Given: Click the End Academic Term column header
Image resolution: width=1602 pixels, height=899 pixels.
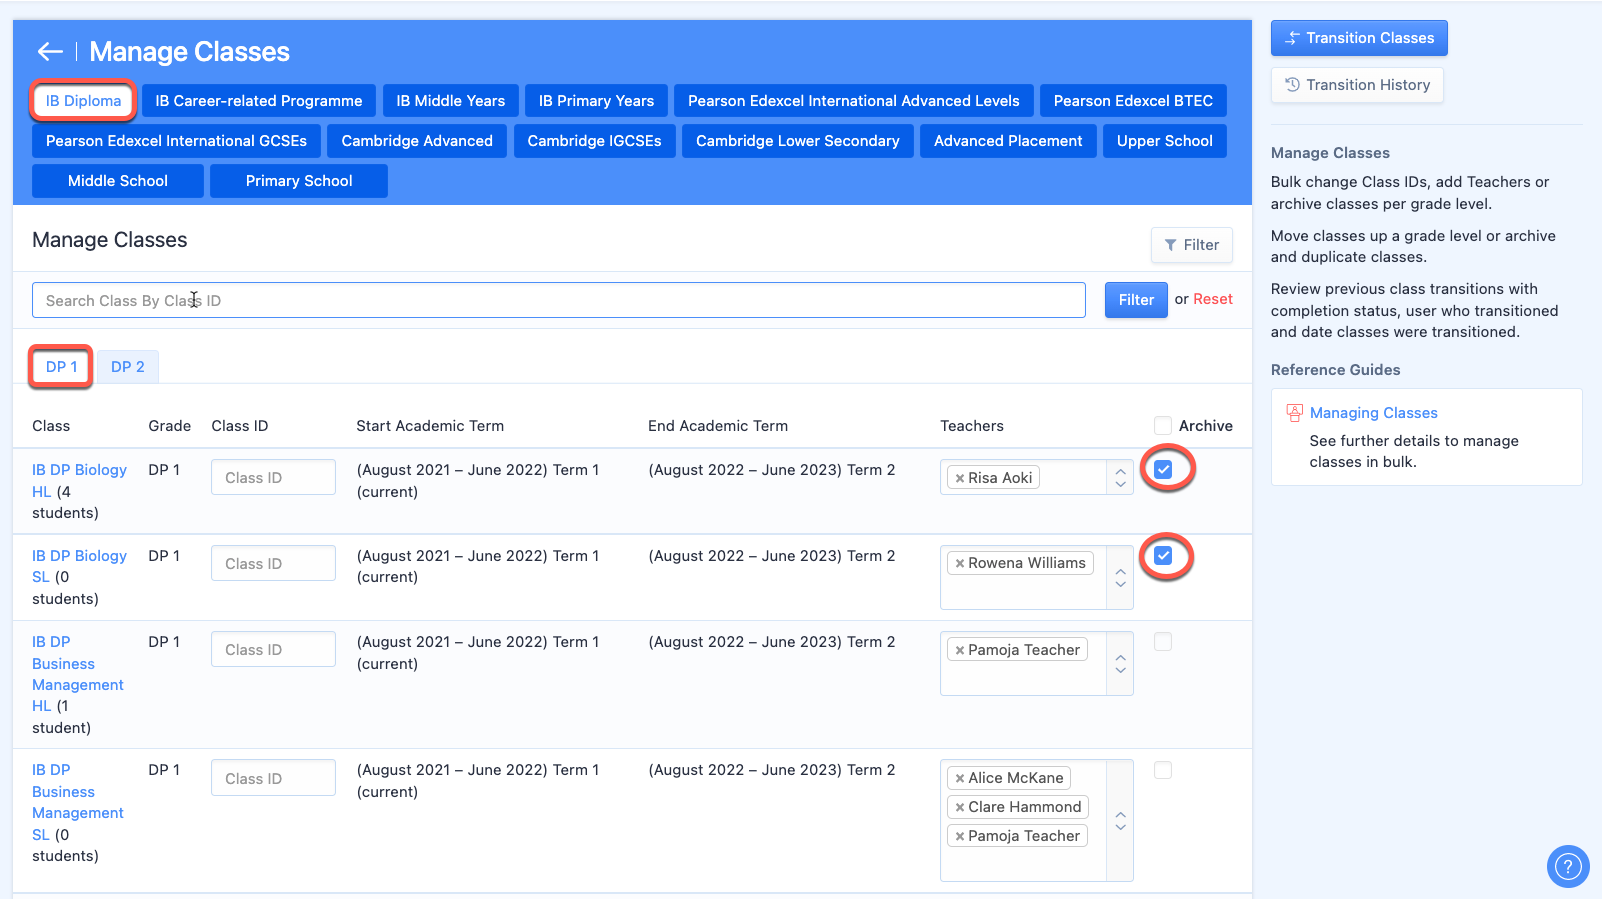Looking at the screenshot, I should [718, 426].
